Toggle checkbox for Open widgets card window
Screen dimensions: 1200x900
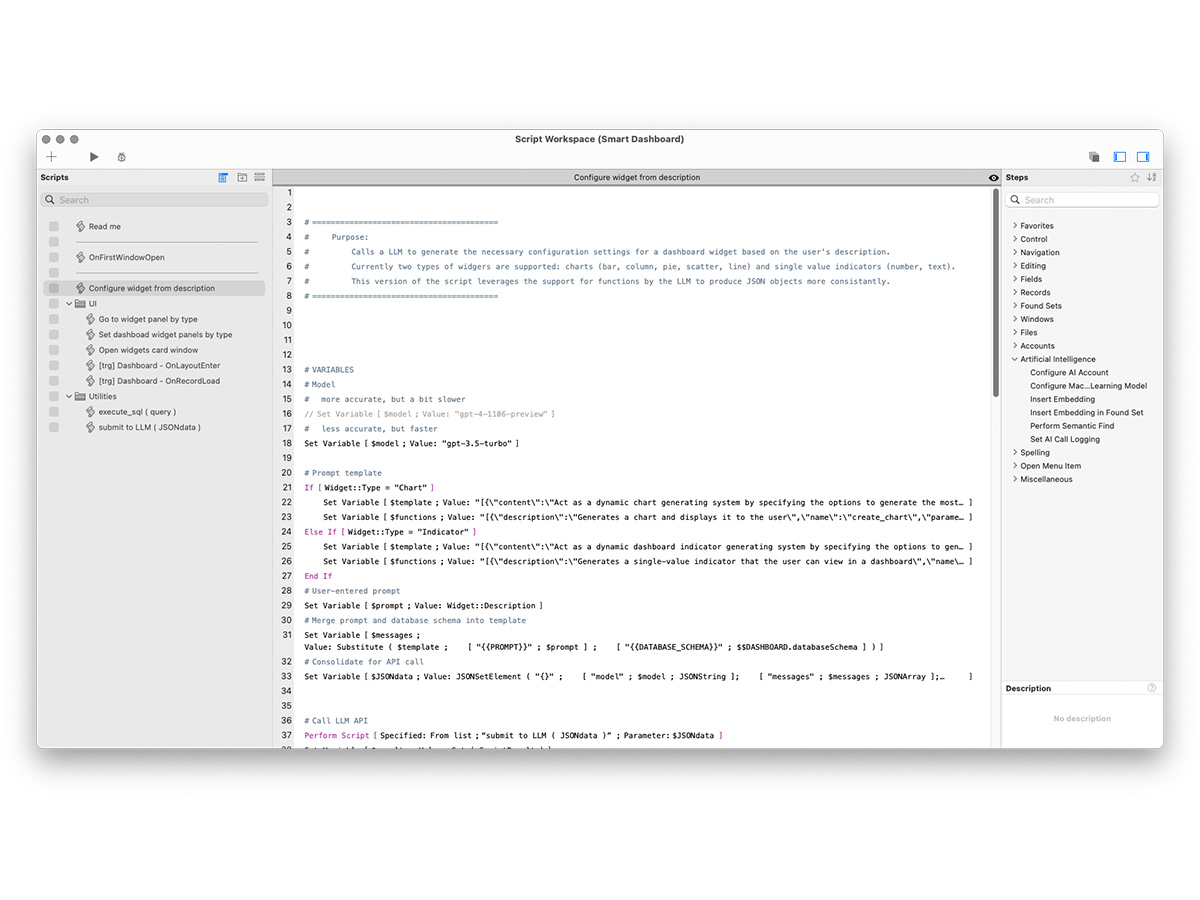click(x=54, y=350)
